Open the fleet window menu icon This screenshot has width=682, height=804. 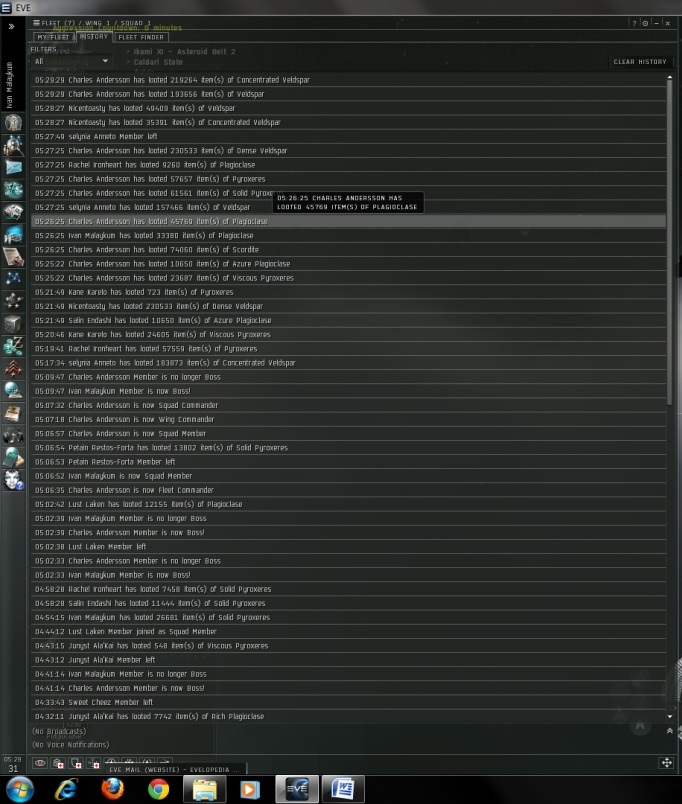point(36,23)
